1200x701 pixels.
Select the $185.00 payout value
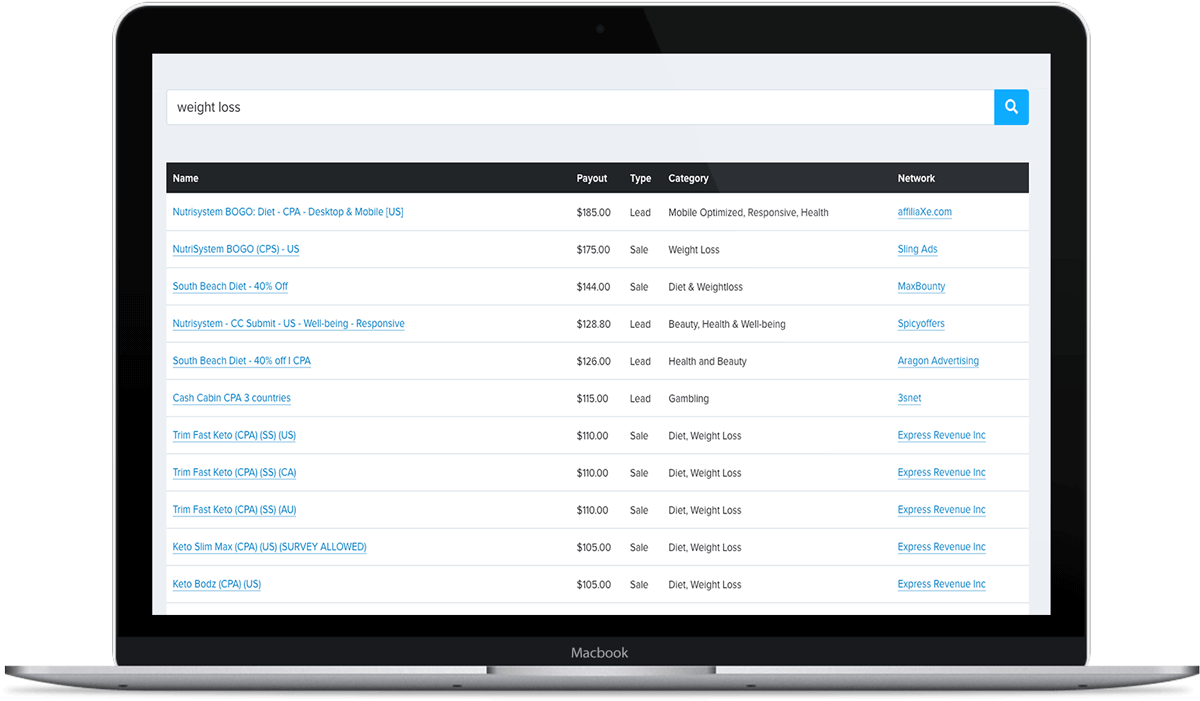point(593,212)
